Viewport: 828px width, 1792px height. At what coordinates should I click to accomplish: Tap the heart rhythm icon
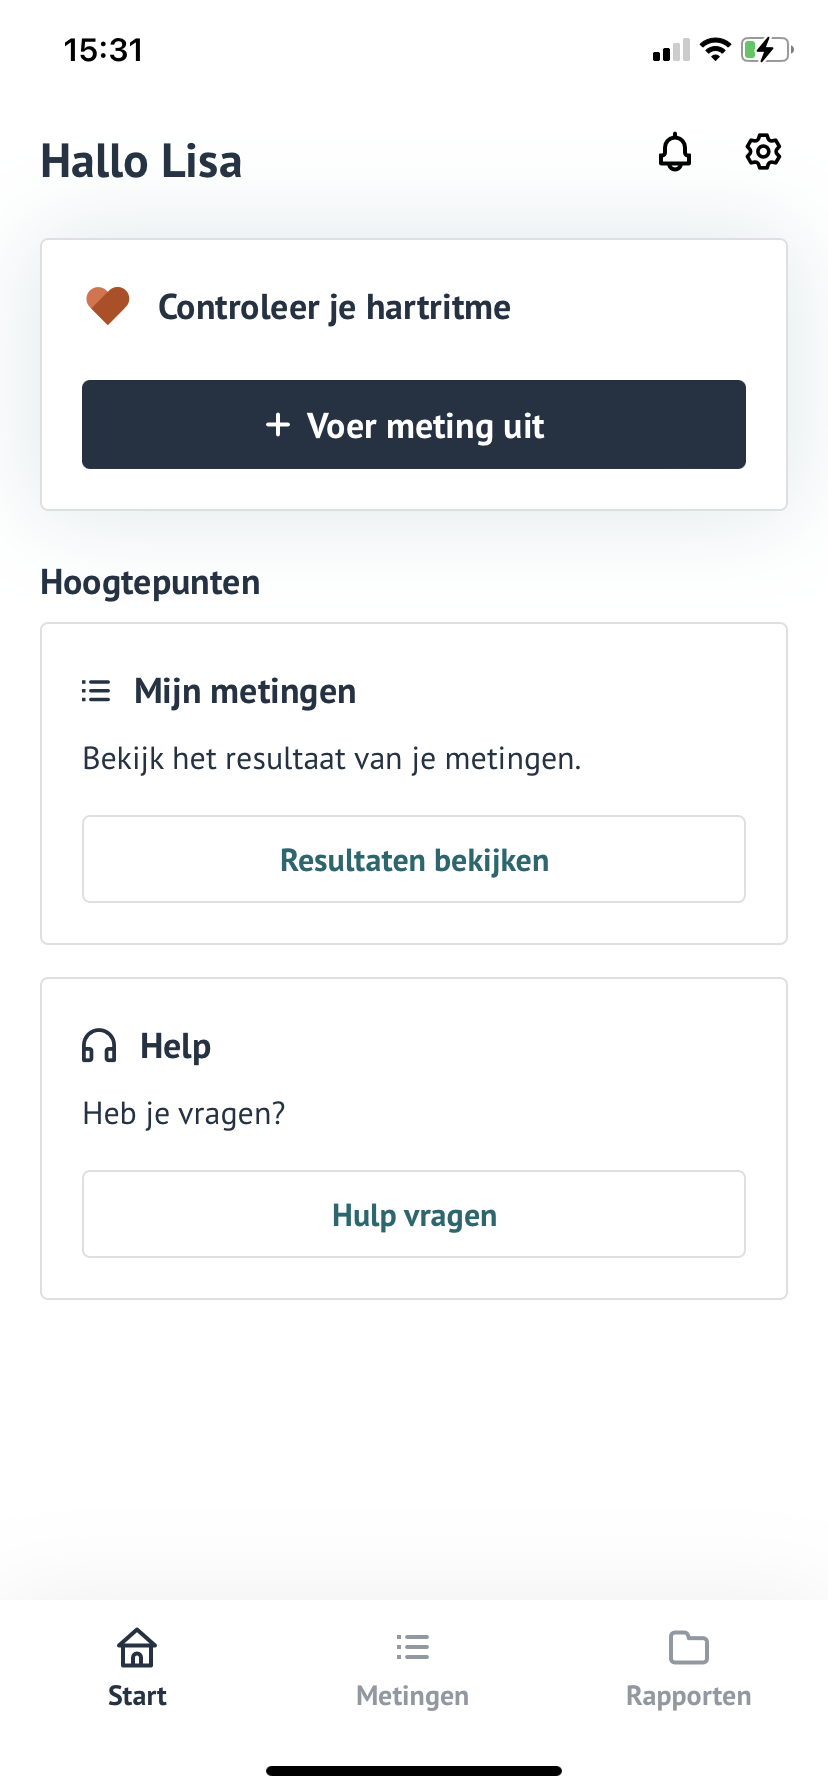coord(108,306)
